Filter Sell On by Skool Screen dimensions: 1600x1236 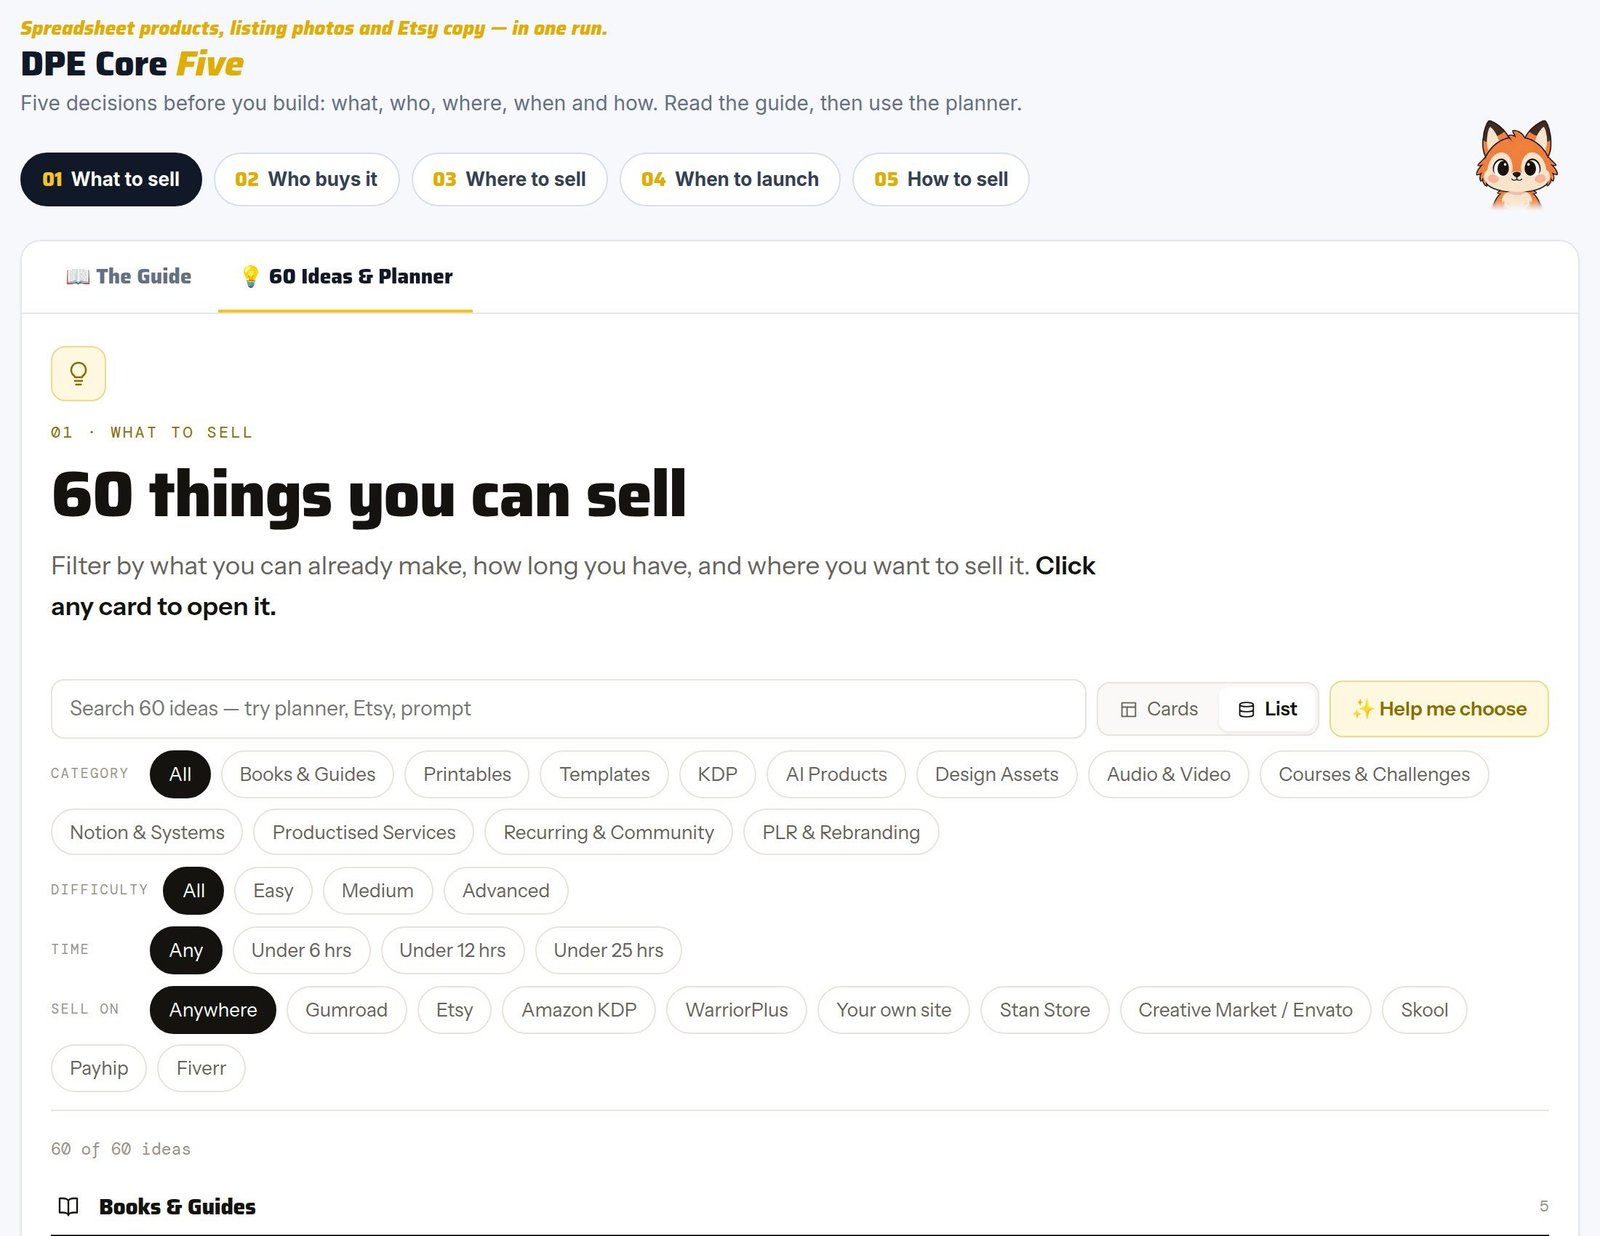point(1424,1010)
